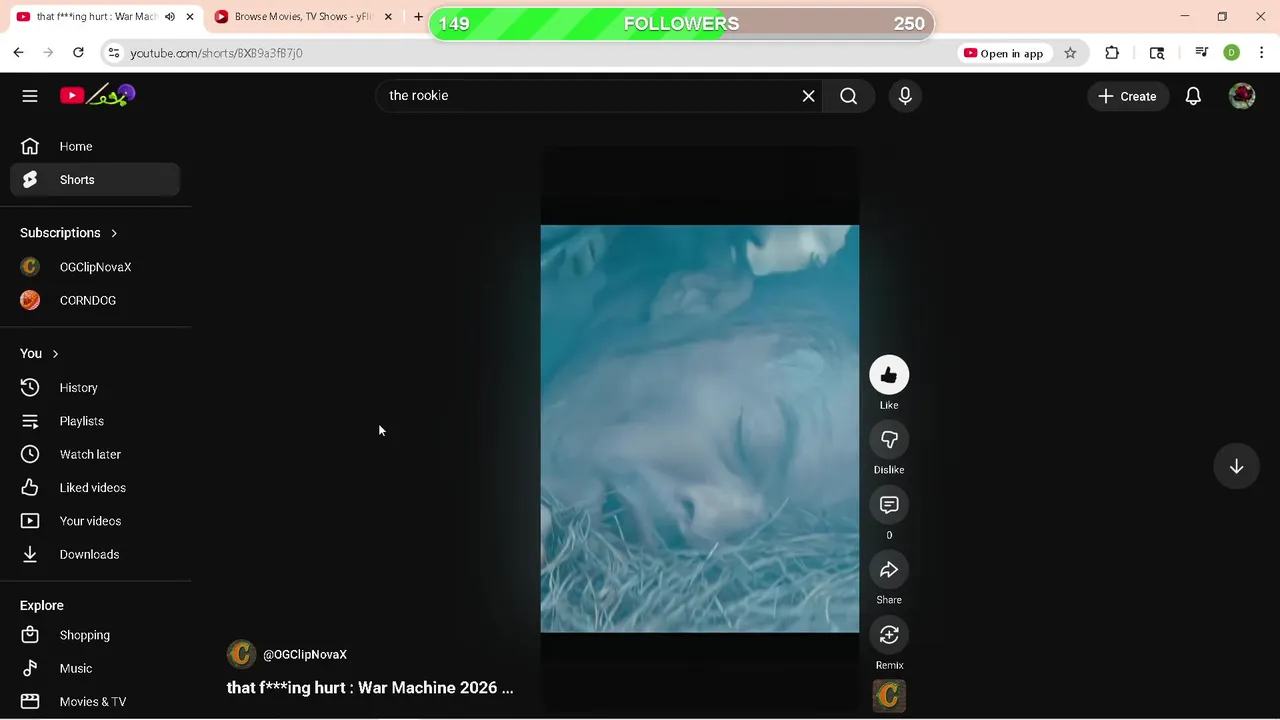
Task: Clear the search text with the X
Action: (808, 96)
